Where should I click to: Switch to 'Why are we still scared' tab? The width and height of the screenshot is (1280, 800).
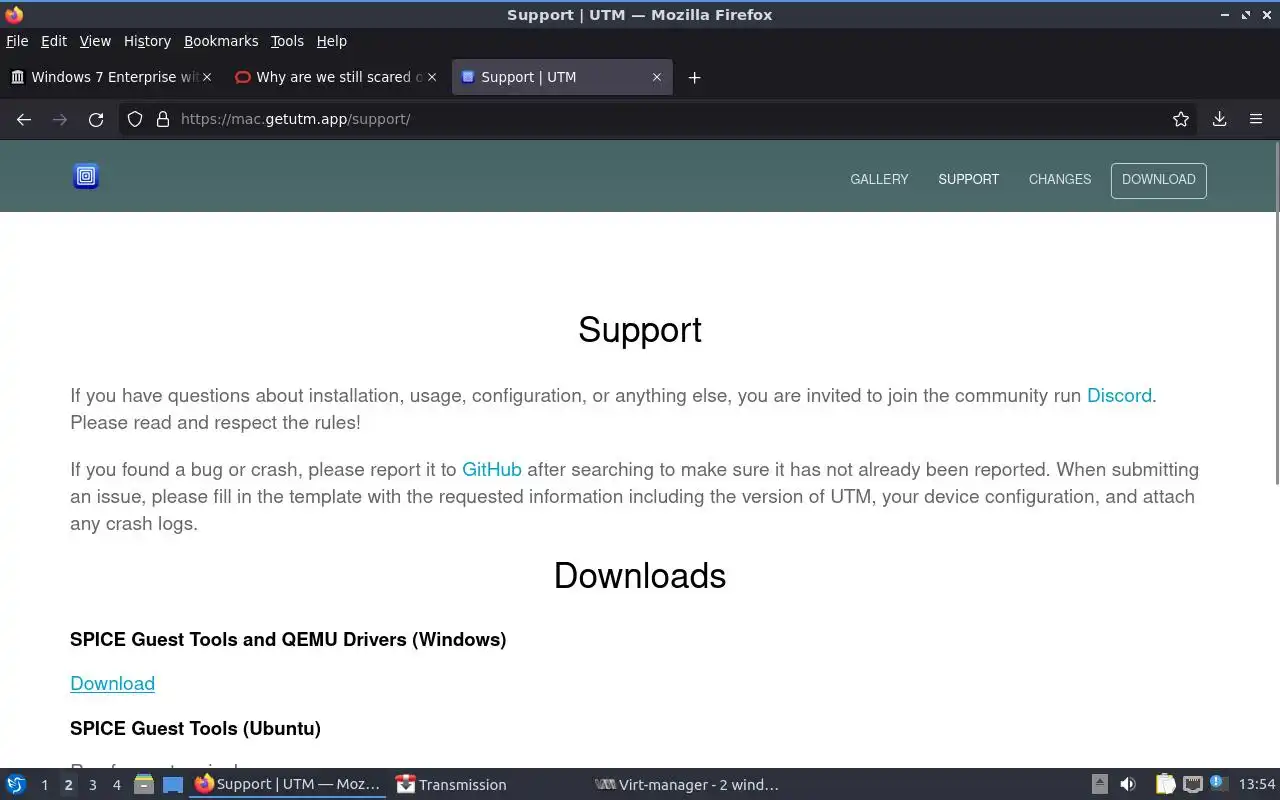point(335,77)
